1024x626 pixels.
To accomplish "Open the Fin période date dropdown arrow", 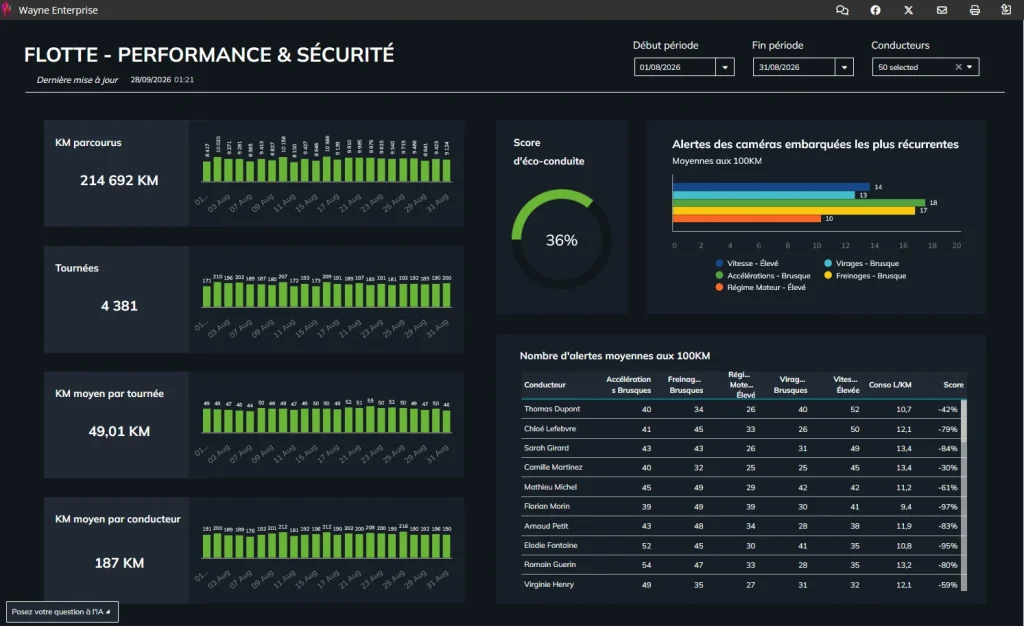I will [844, 67].
